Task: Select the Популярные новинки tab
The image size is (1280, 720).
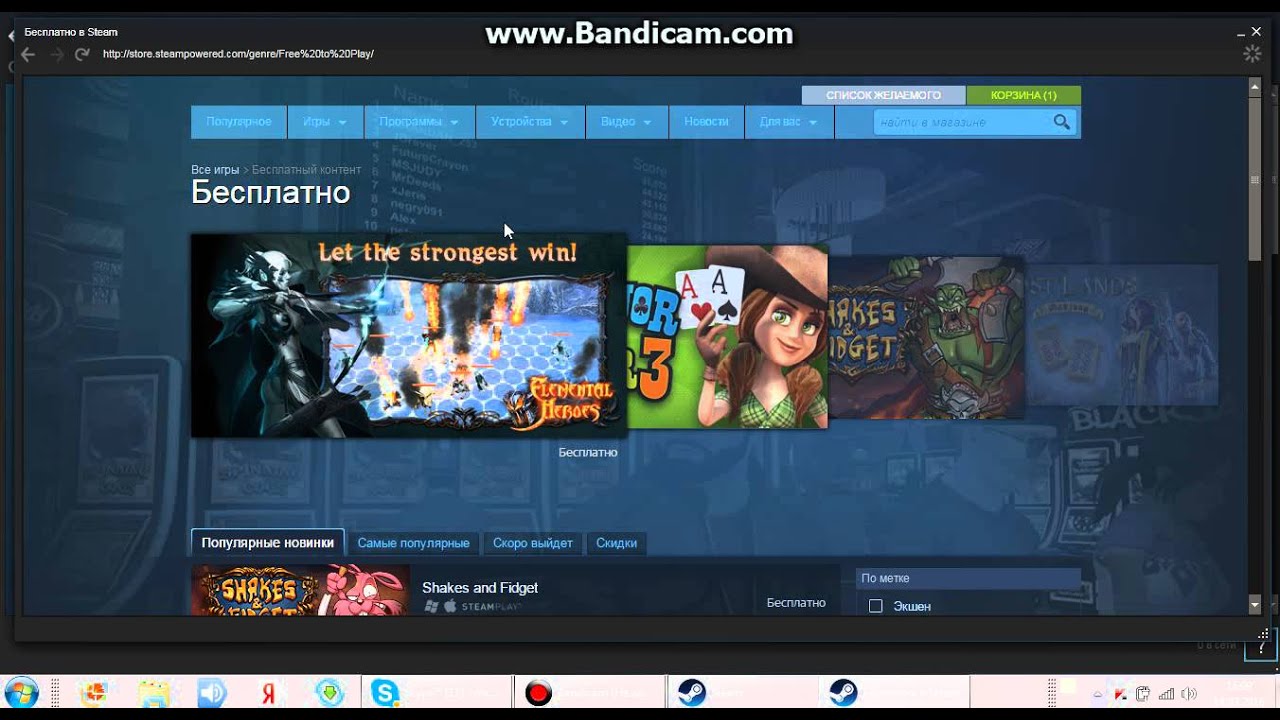Action: pos(268,543)
